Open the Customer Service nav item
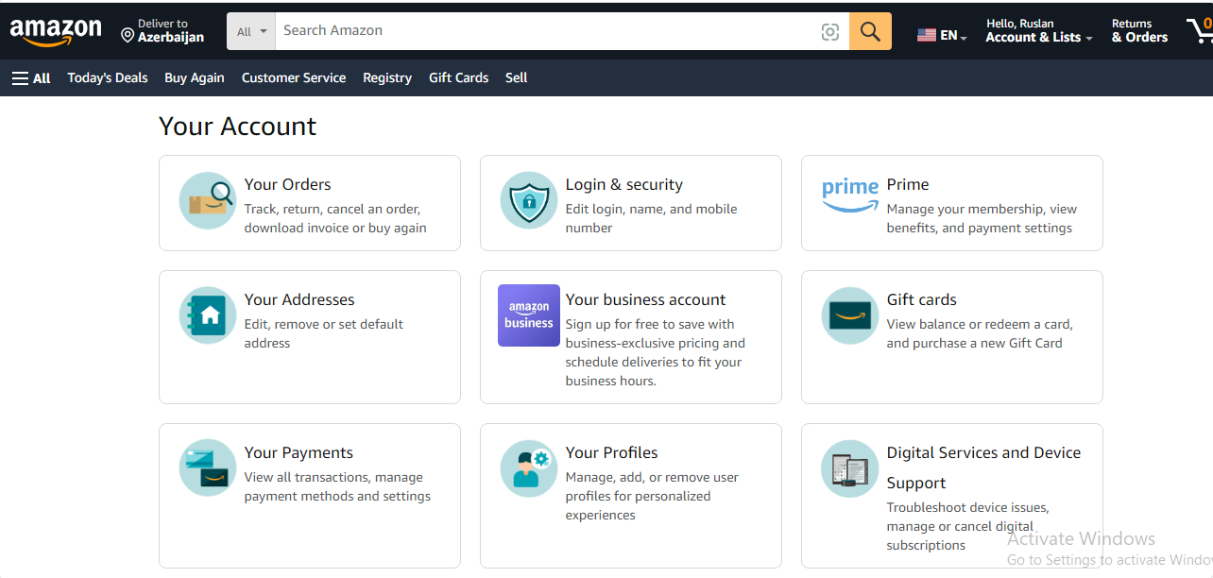This screenshot has width=1213, height=578. (x=293, y=78)
